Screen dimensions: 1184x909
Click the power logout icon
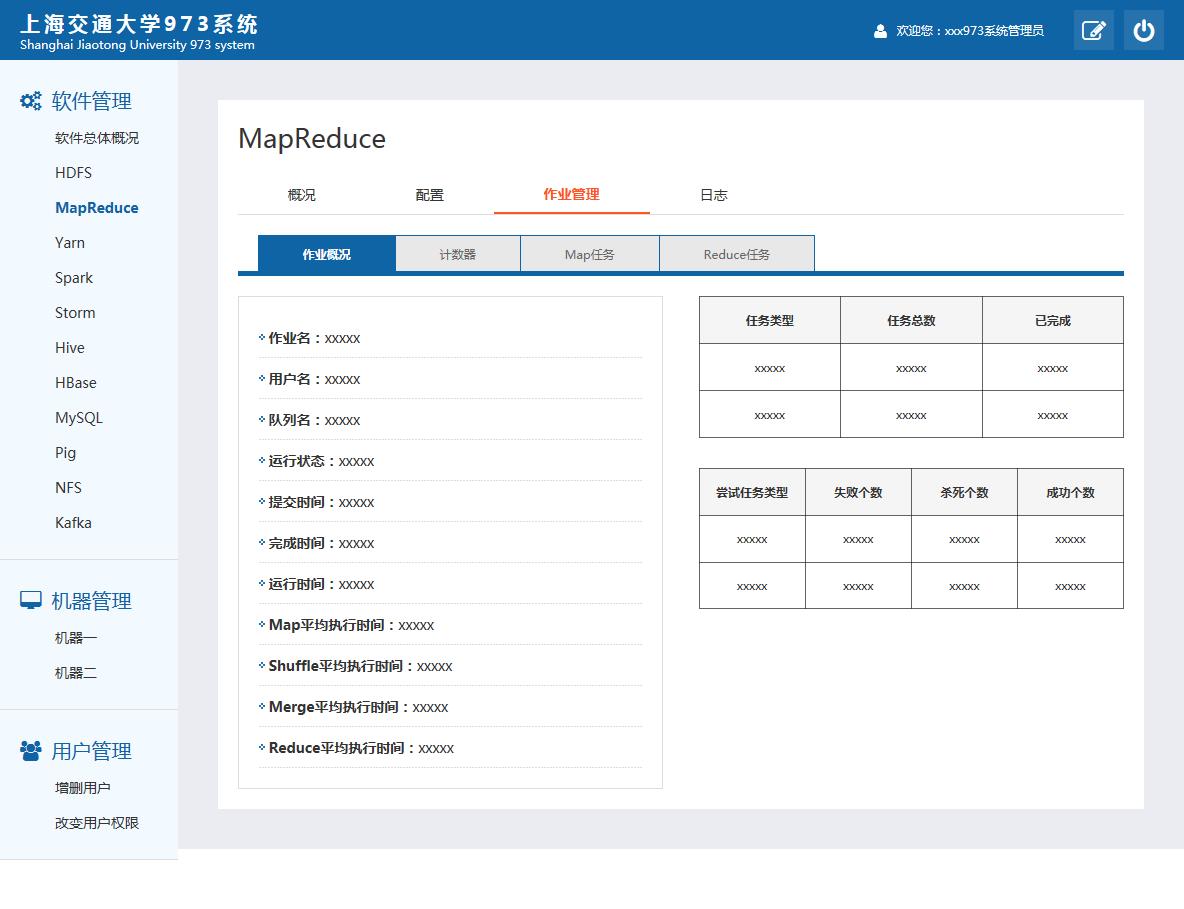tap(1143, 30)
